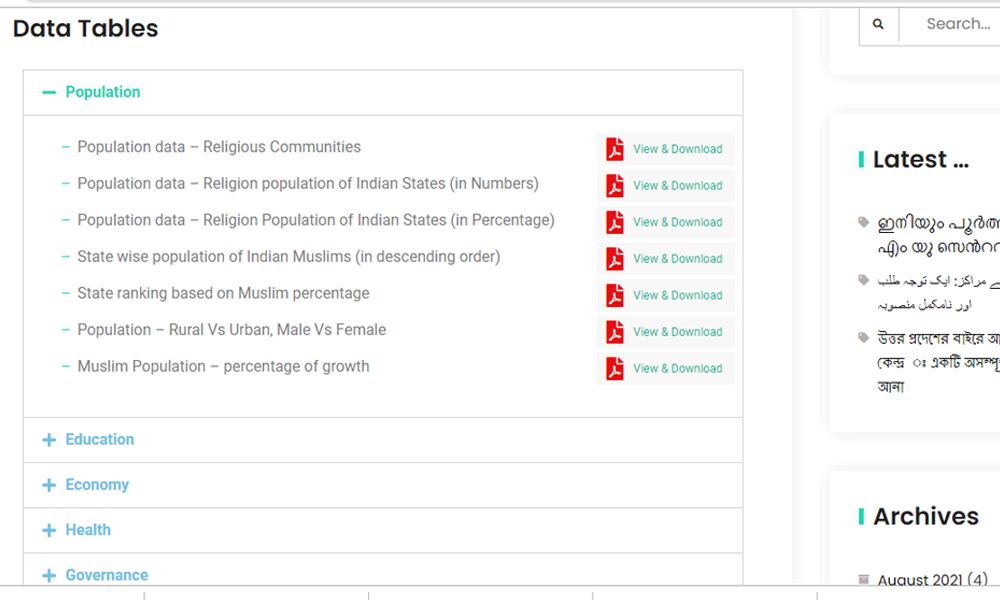Click PDF icon for Religious Communities data
The width and height of the screenshot is (1000, 600).
point(614,149)
